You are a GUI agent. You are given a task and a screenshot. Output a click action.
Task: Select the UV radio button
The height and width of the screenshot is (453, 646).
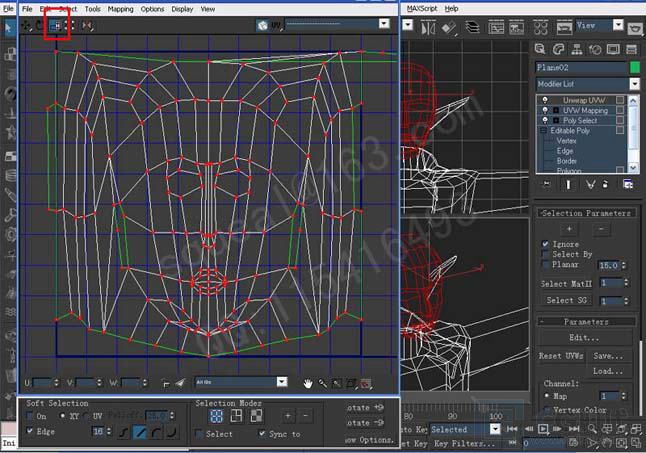coord(87,416)
